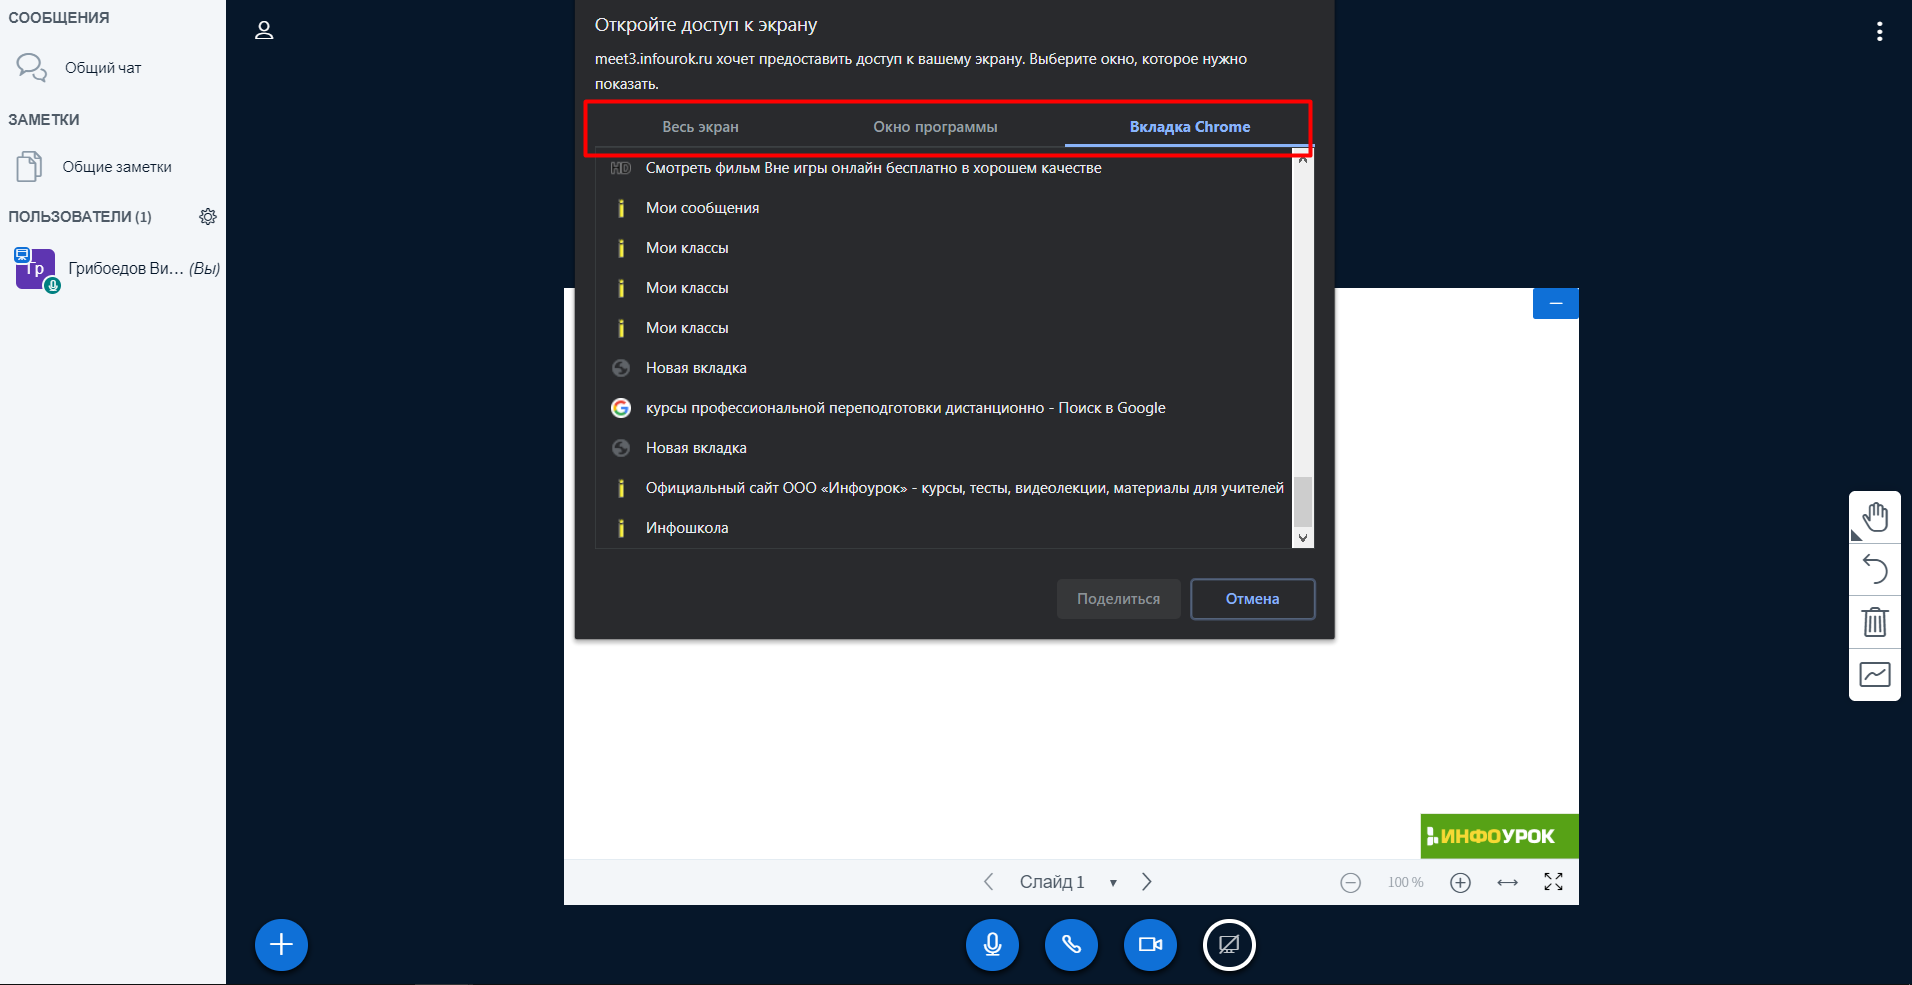Choose the Google search results tab entry
Image resolution: width=1912 pixels, height=985 pixels.
[x=944, y=408]
